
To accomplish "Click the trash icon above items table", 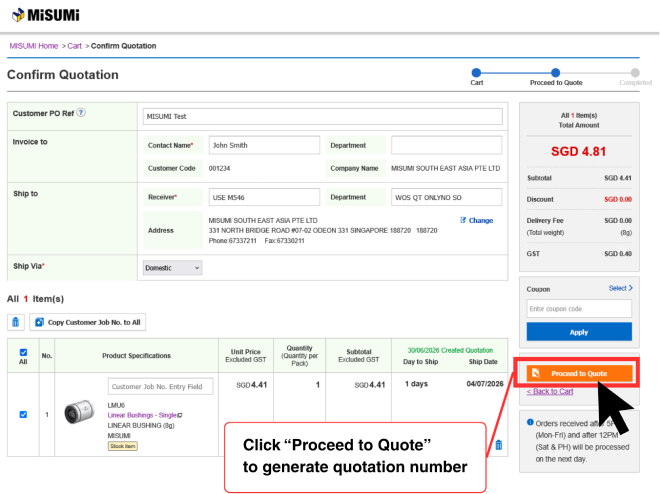I will click(x=16, y=322).
